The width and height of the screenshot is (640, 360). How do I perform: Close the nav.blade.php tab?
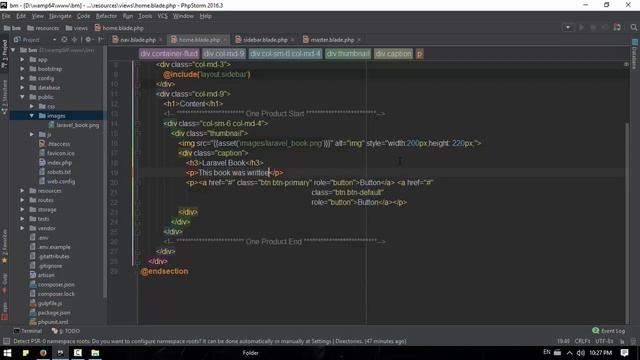(x=161, y=40)
